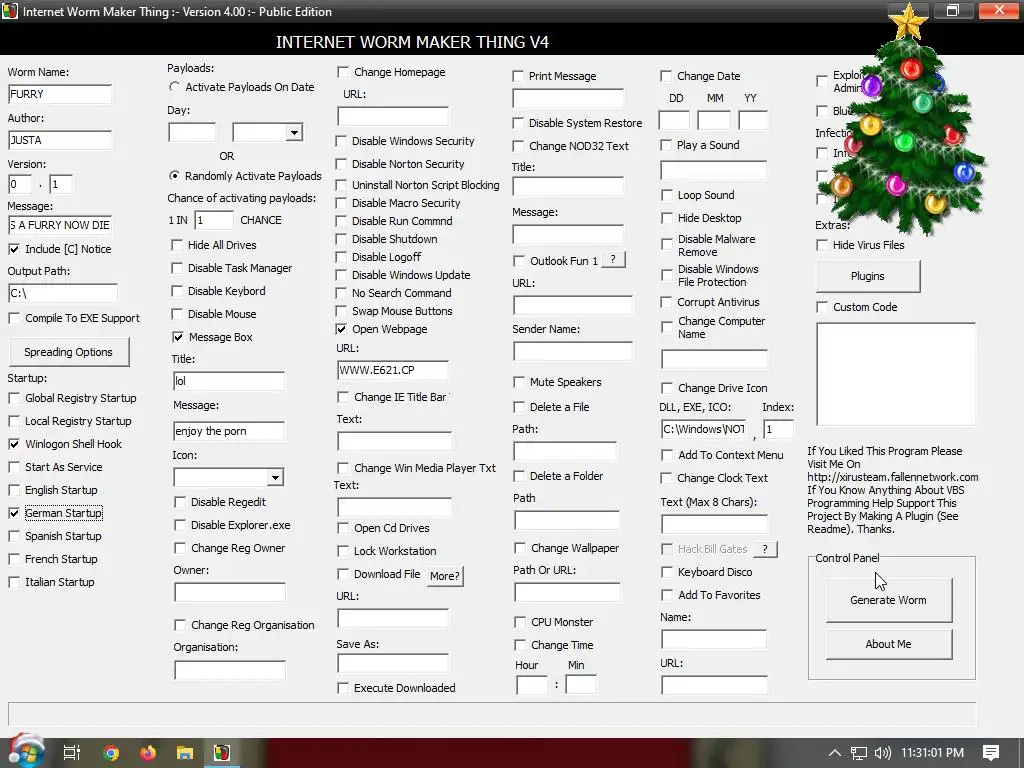
Task: Check the Change Clock Text checkbox
Action: tap(666, 478)
